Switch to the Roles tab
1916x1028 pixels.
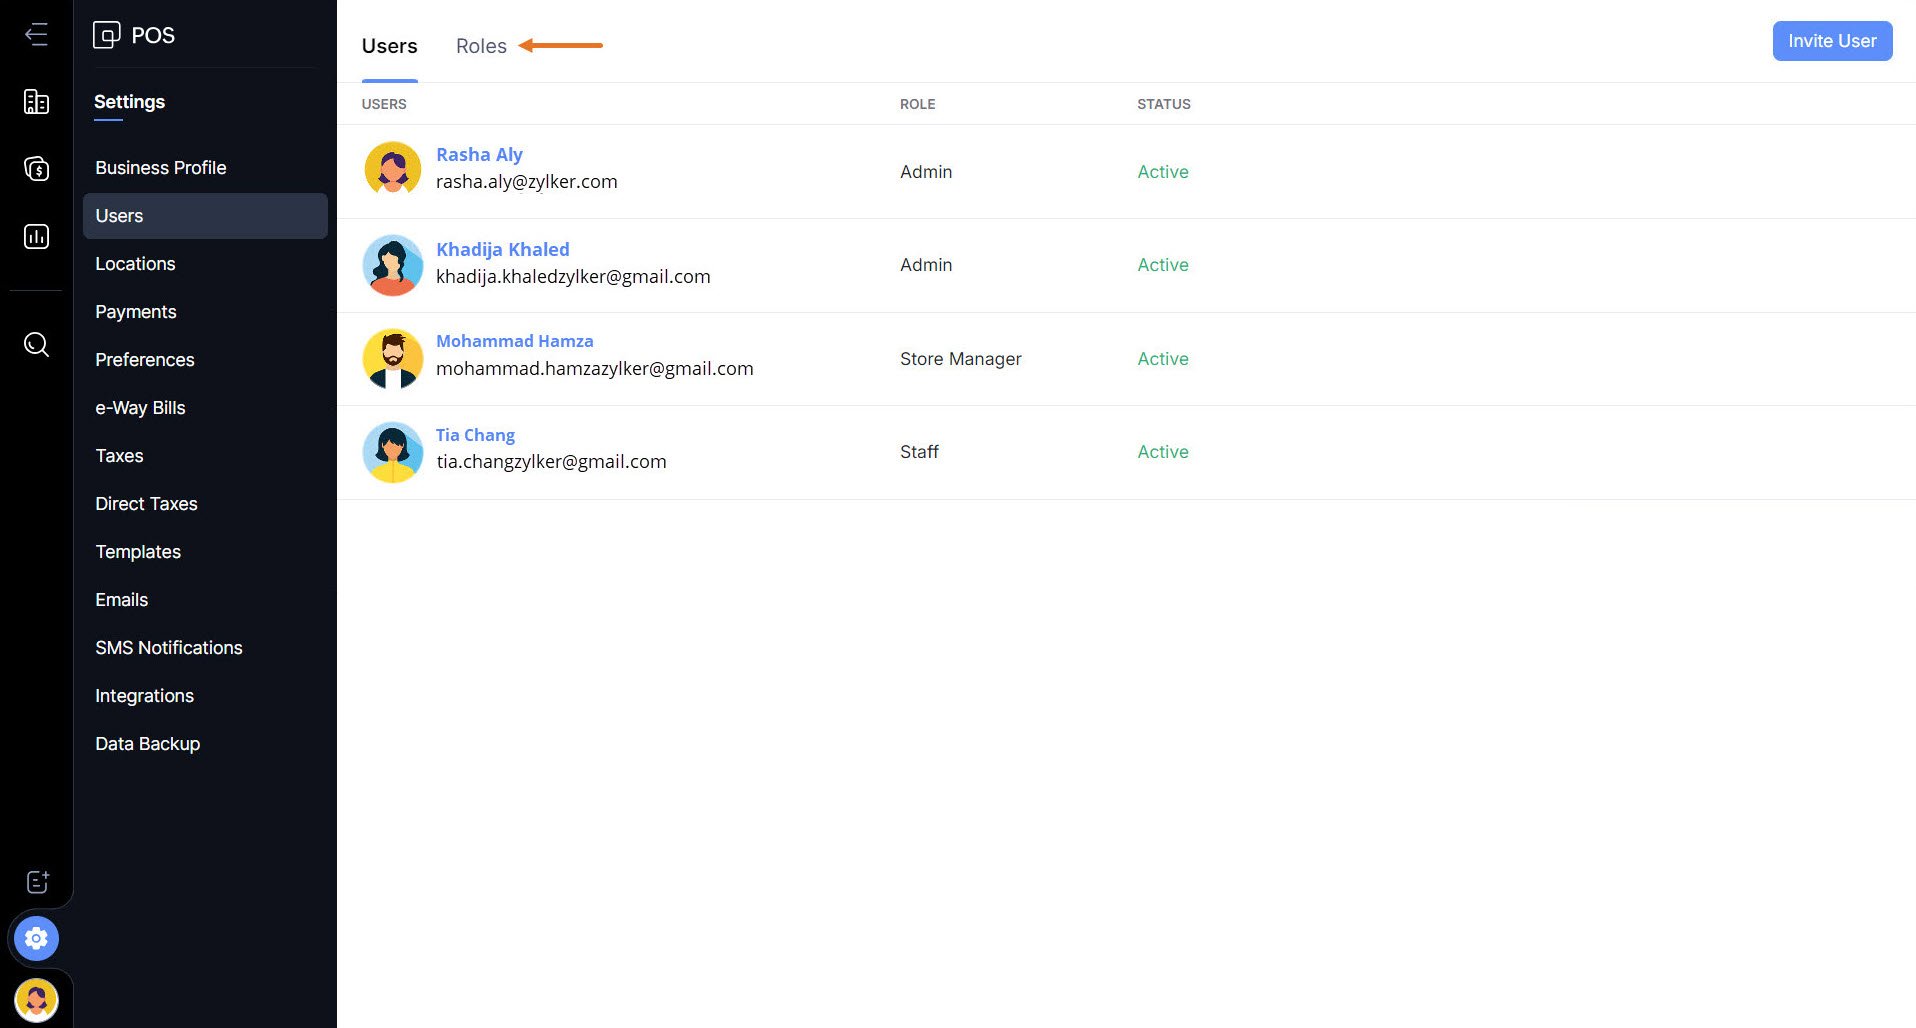pyautogui.click(x=481, y=46)
